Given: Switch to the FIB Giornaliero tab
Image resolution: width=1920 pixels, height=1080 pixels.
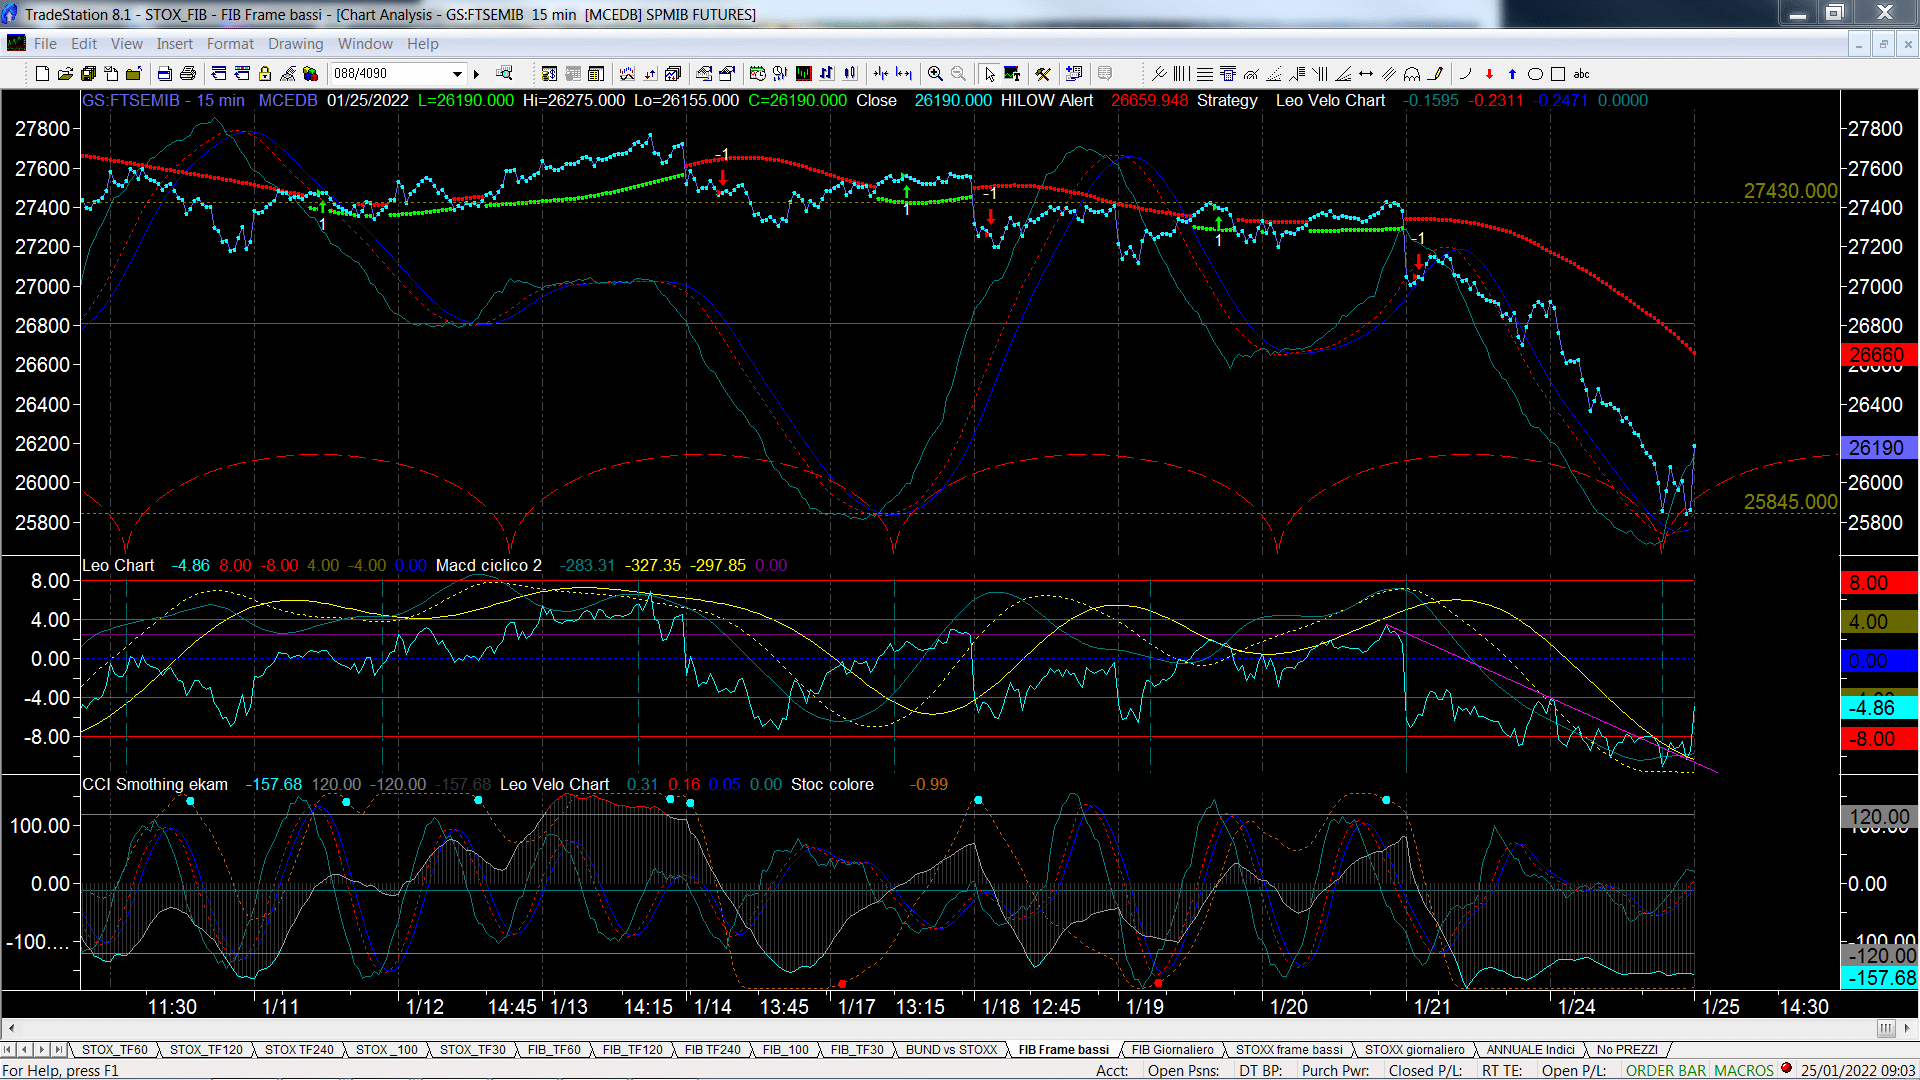Looking at the screenshot, I should [x=1172, y=1050].
